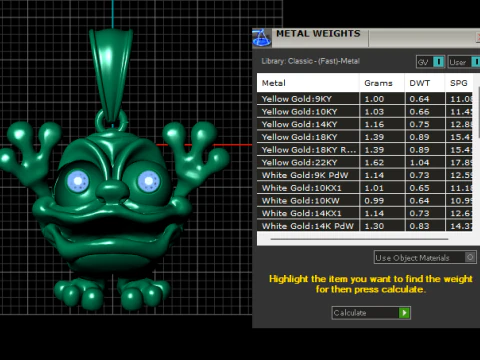Click the 0.75 DWT value
Viewport: 480px width, 360px height.
click(419, 124)
